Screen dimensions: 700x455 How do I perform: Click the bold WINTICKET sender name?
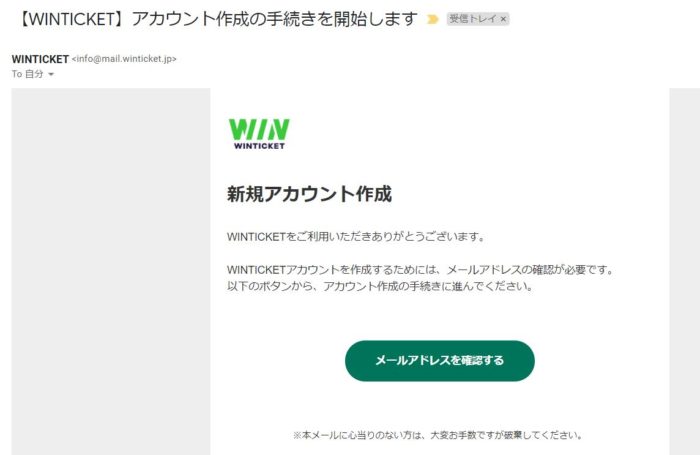pos(40,59)
